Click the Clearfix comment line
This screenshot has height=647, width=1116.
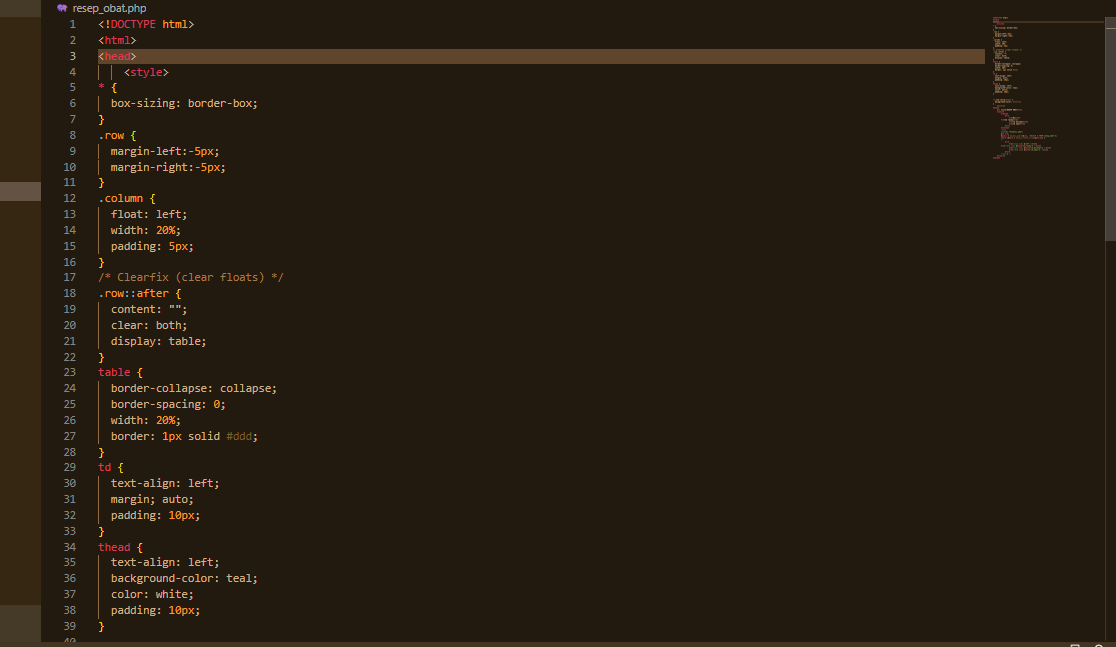(x=191, y=278)
